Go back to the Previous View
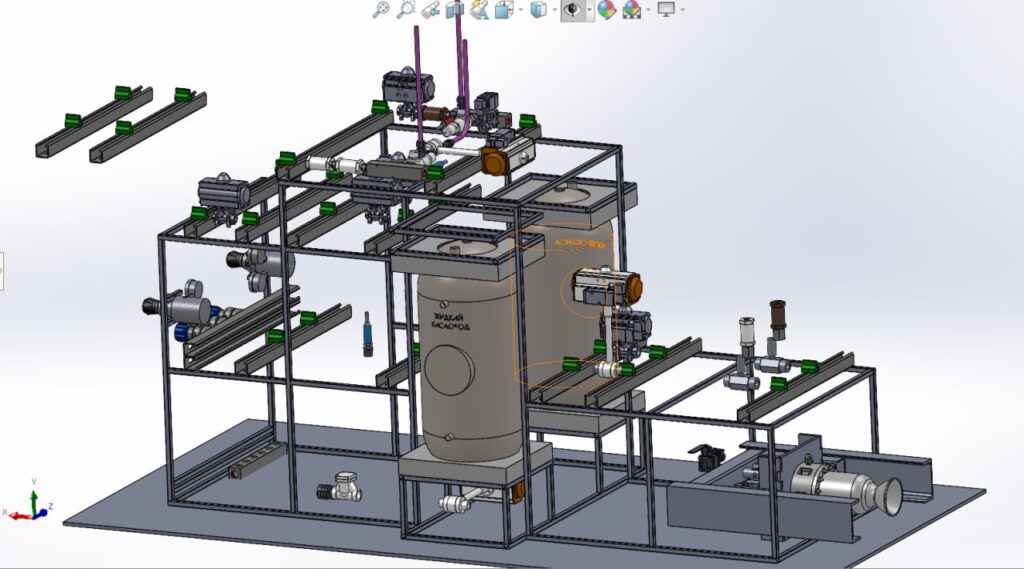 (431, 10)
